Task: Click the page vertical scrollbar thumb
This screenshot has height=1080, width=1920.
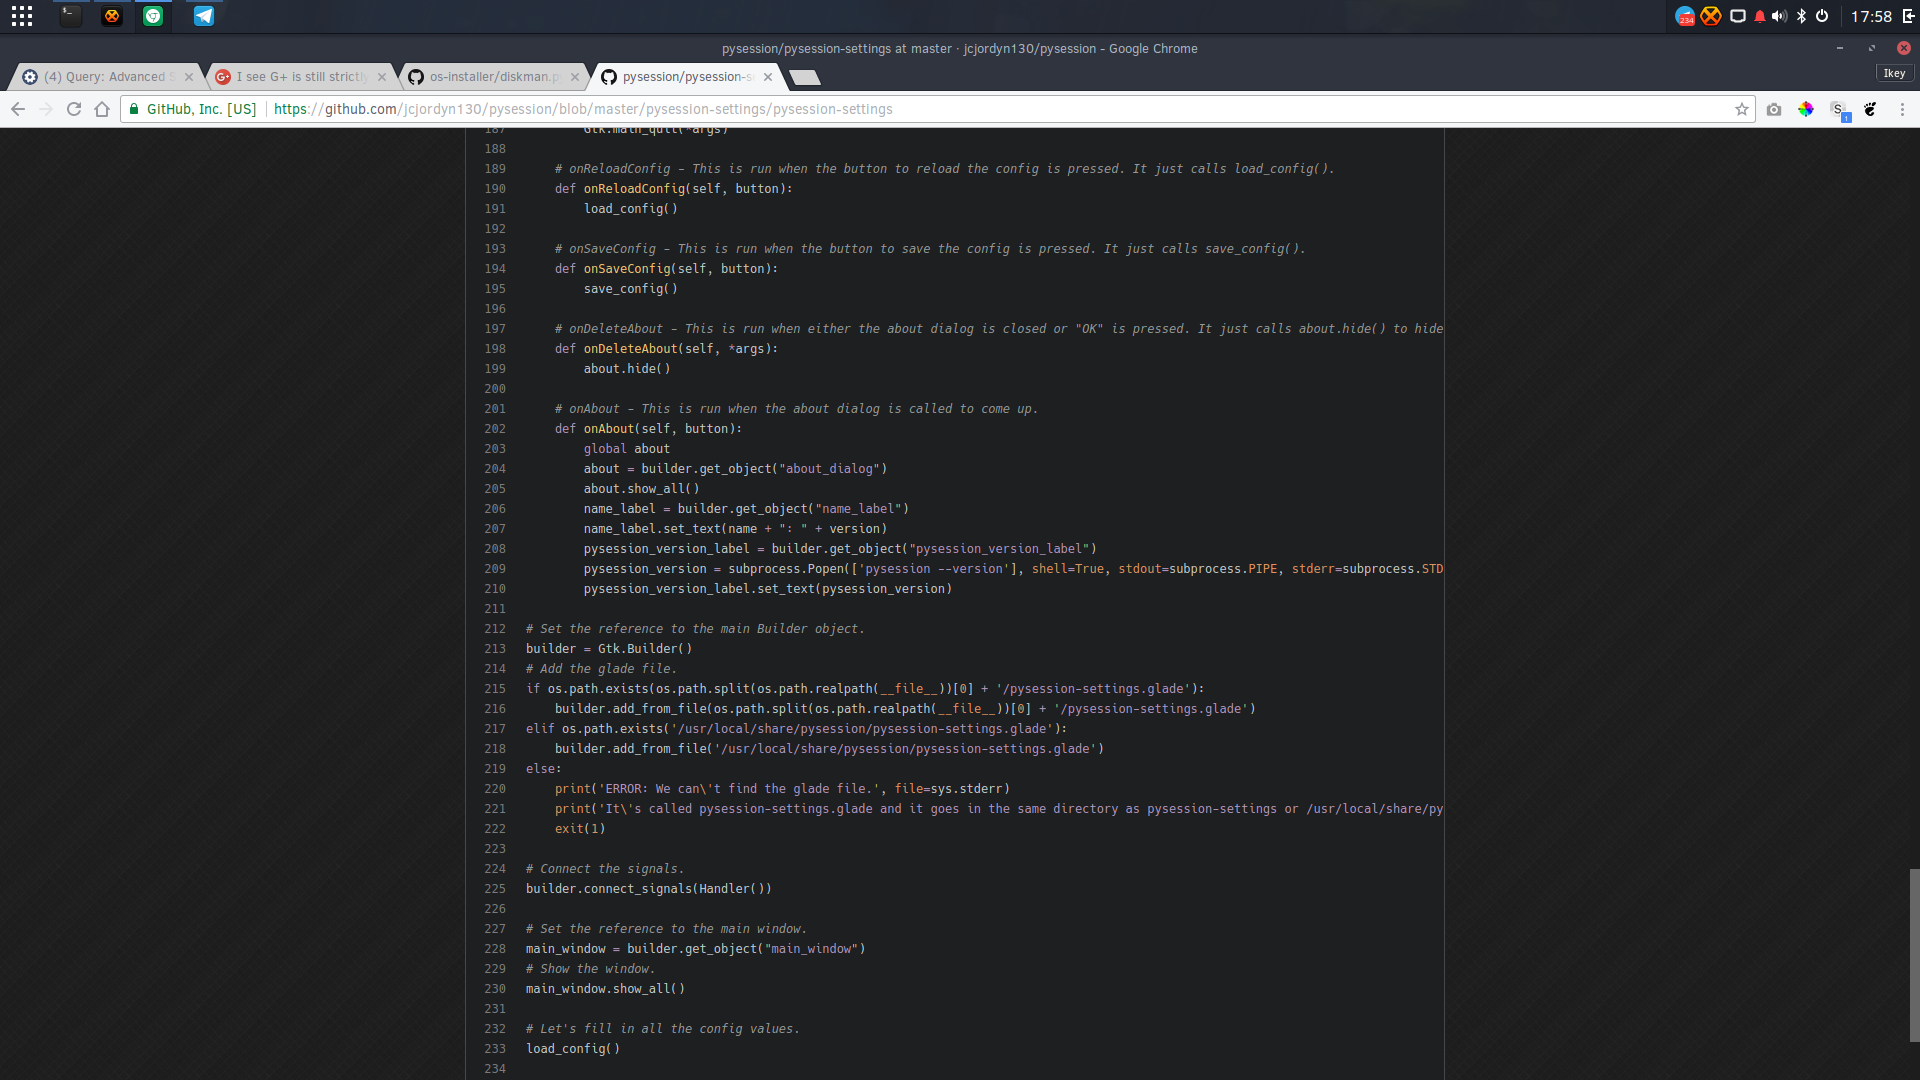Action: (1914, 955)
